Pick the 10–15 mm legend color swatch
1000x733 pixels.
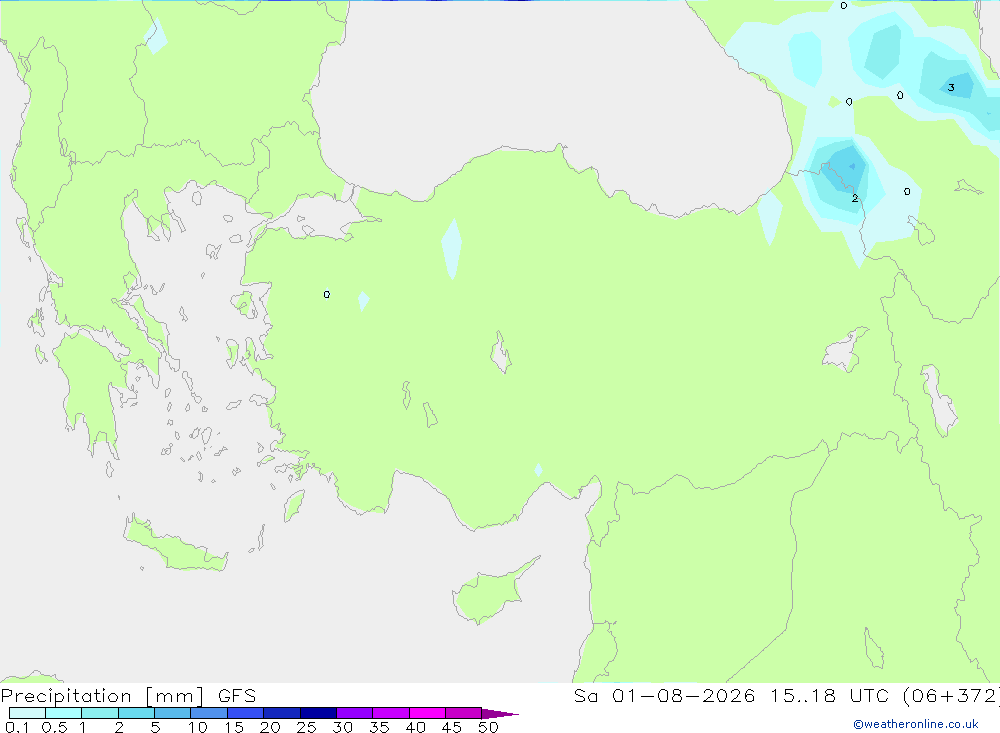209,713
